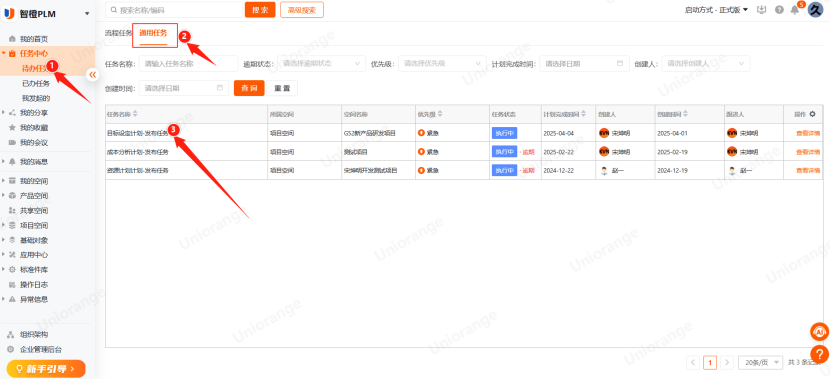The height and width of the screenshot is (379, 830).
Task: Open the 优先级 filter dropdown
Action: (x=442, y=64)
